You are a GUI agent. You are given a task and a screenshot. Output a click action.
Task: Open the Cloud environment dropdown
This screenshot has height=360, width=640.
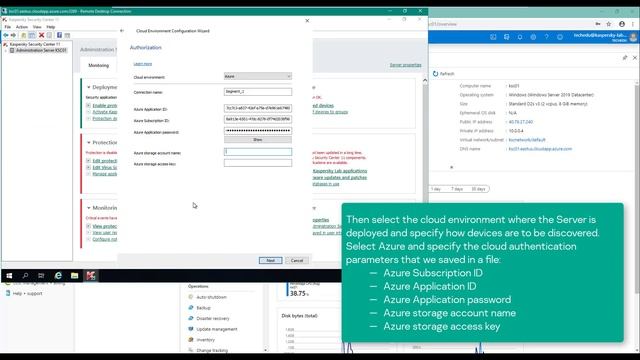pos(258,76)
